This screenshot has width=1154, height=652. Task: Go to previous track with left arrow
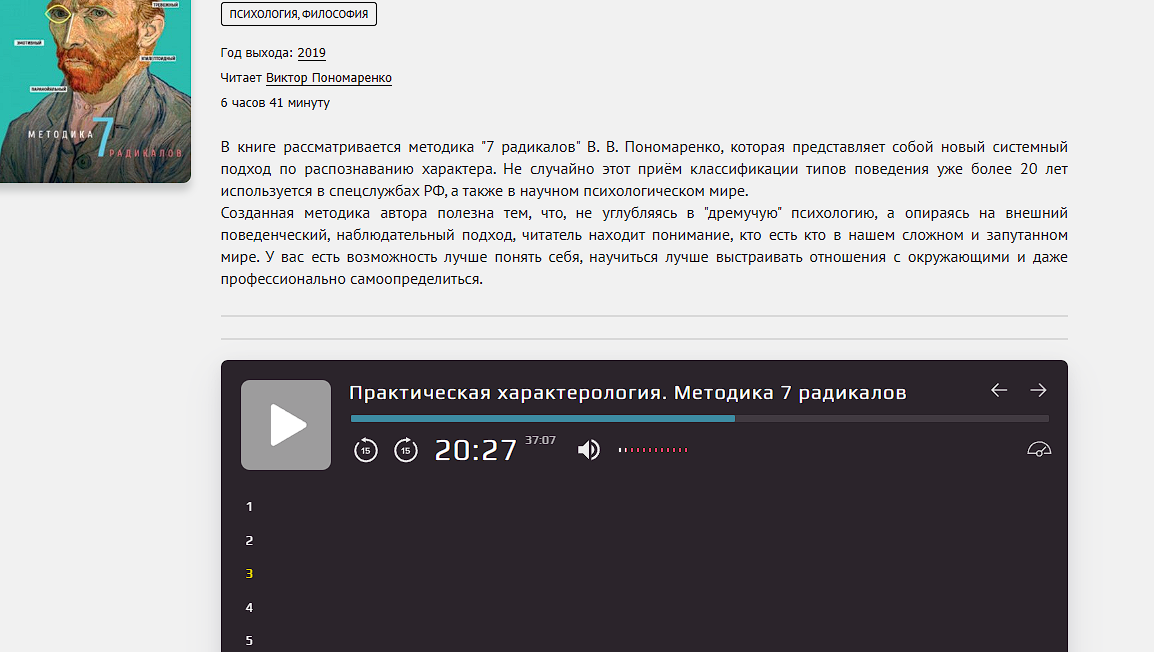[x=998, y=390]
